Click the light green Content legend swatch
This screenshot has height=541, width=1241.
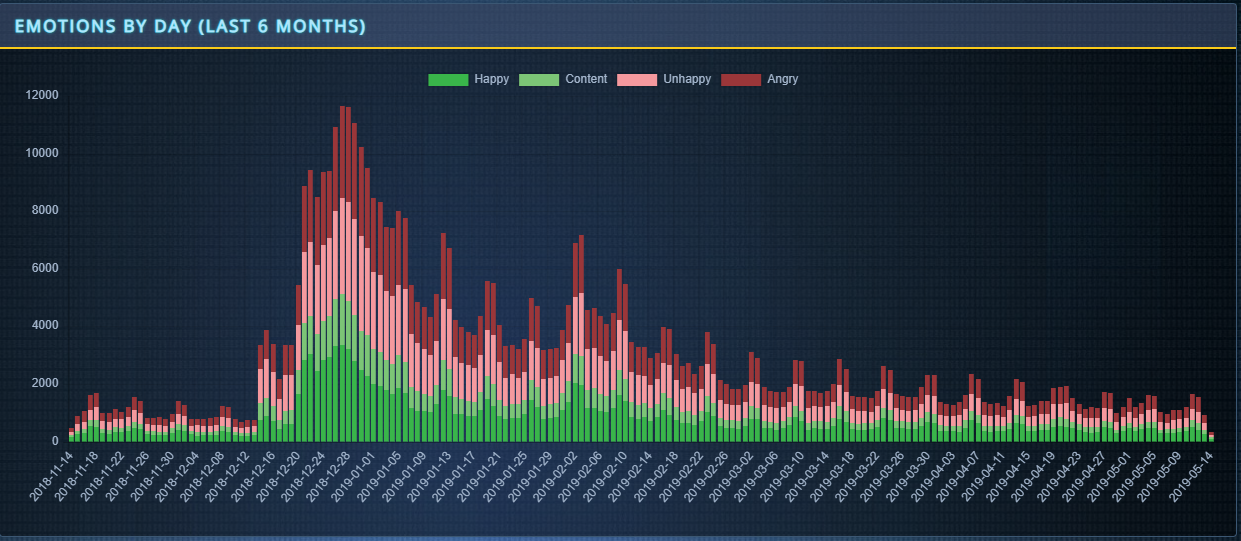(x=539, y=80)
